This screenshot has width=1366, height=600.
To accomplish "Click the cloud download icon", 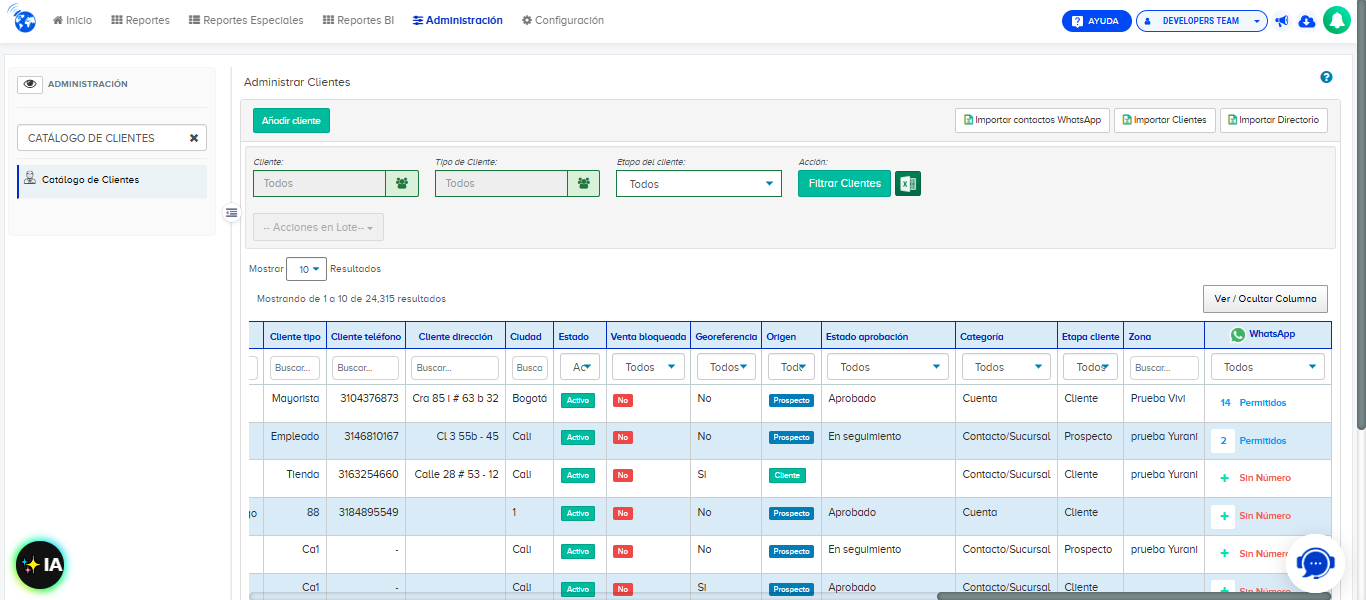I will coord(1306,21).
